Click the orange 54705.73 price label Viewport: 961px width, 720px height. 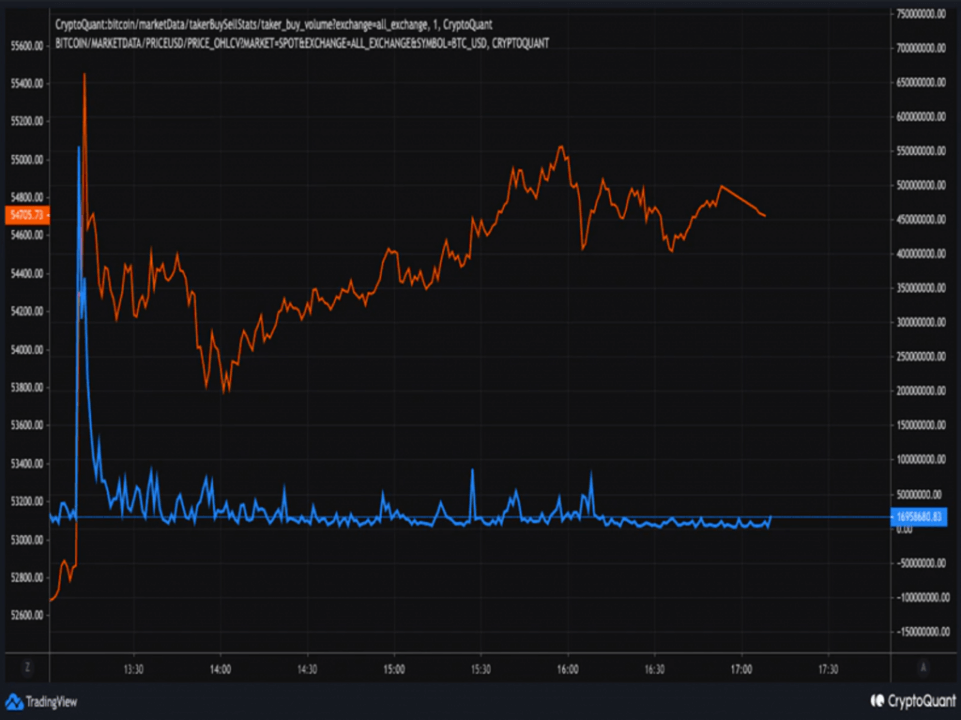(x=26, y=215)
